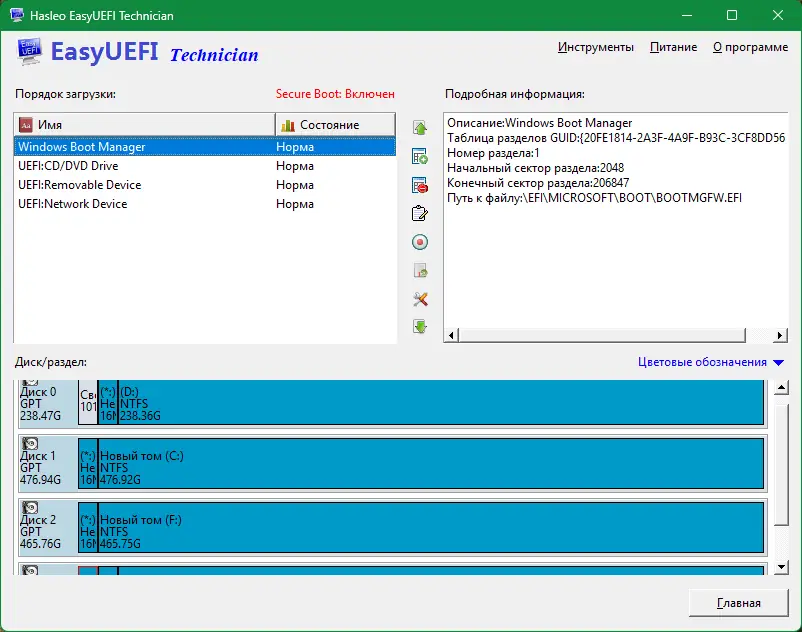The height and width of the screenshot is (632, 802).
Task: Sort boot list by Состояние column header
Action: (335, 125)
